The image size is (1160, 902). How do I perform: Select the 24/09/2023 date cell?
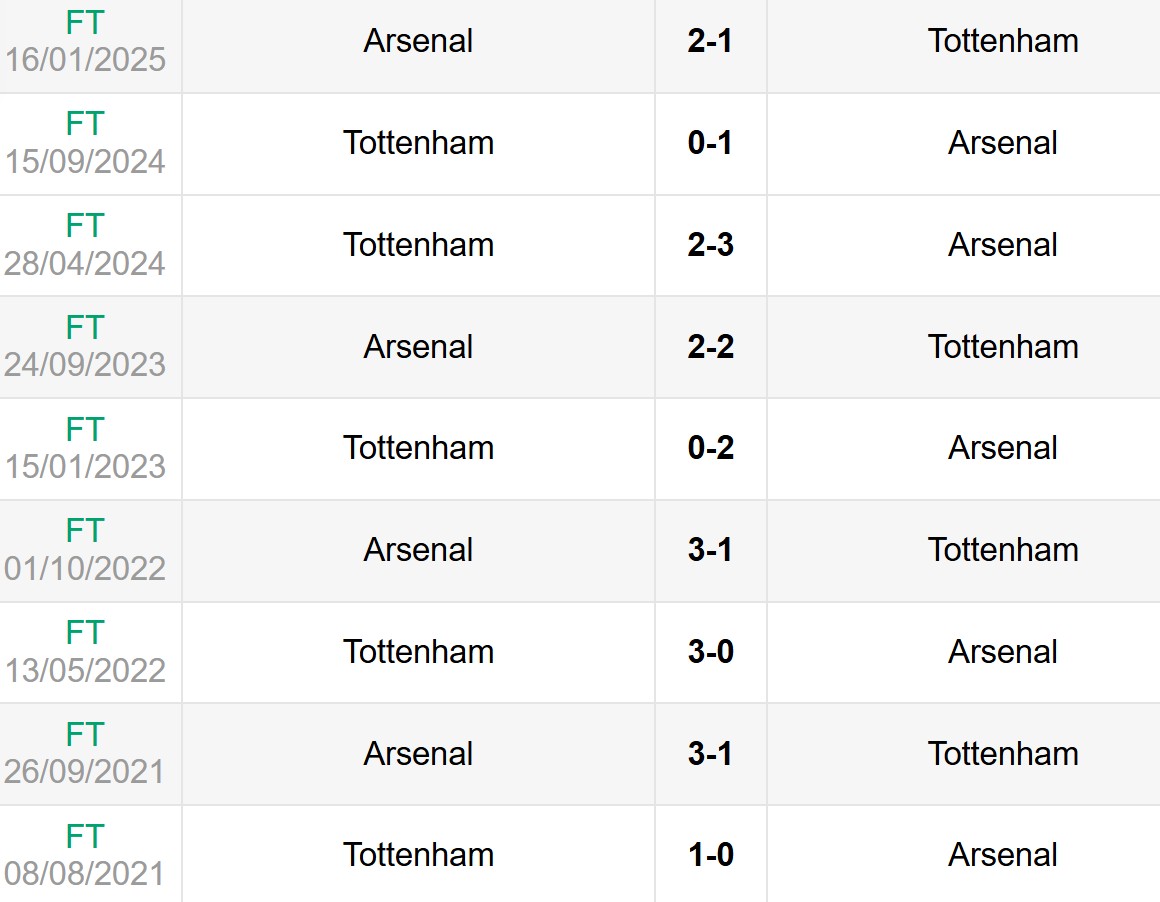[x=85, y=366]
